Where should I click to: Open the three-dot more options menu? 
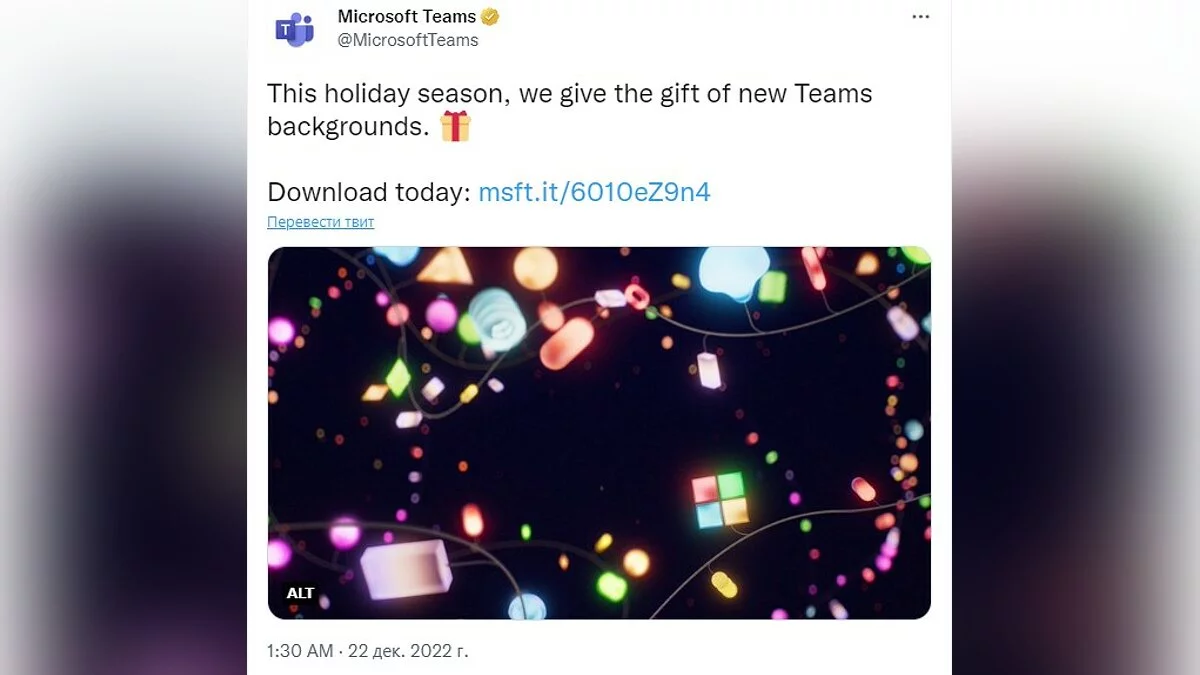pyautogui.click(x=921, y=17)
